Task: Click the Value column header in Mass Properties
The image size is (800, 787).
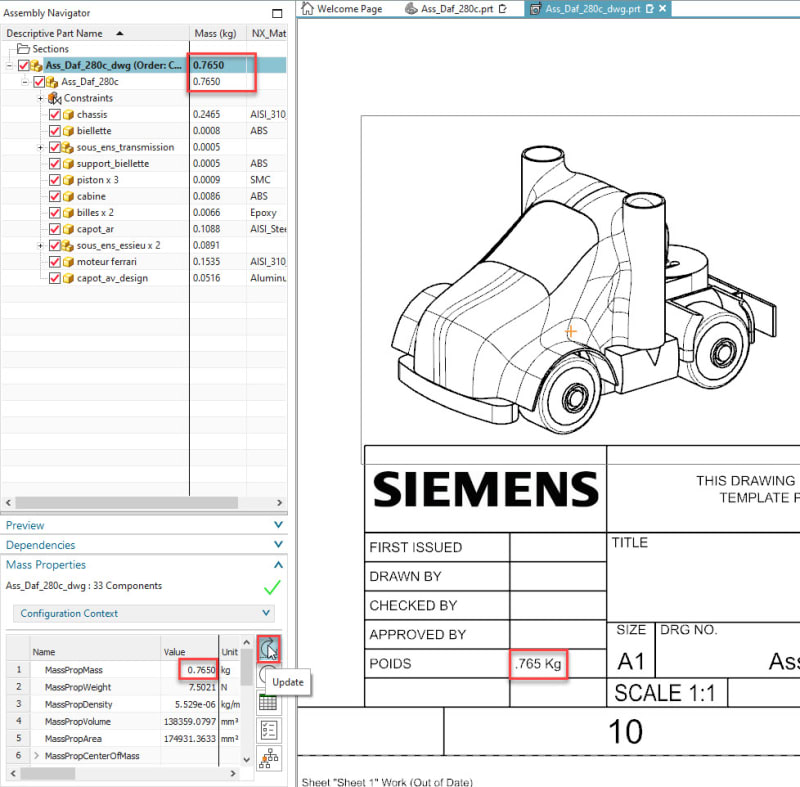Action: point(189,652)
